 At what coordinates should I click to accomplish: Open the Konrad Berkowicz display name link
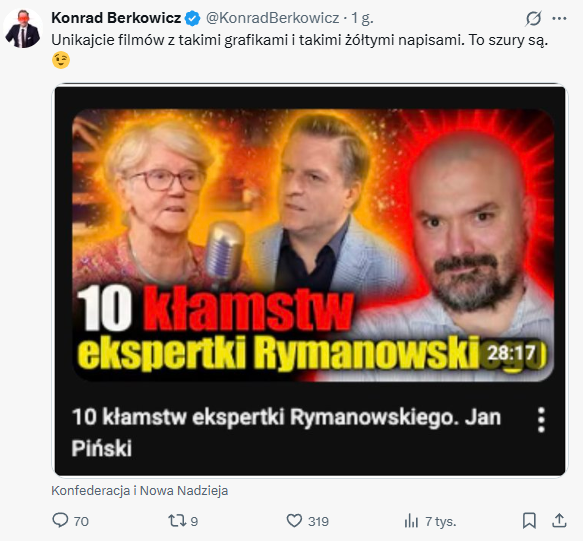click(x=116, y=18)
